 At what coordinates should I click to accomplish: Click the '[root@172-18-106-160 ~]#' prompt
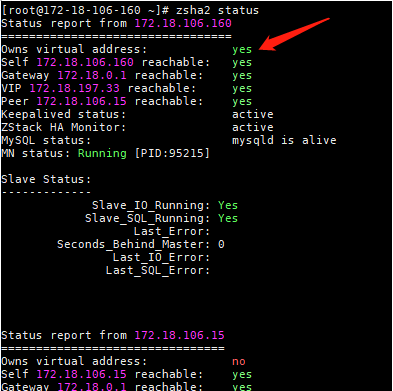click(x=85, y=10)
